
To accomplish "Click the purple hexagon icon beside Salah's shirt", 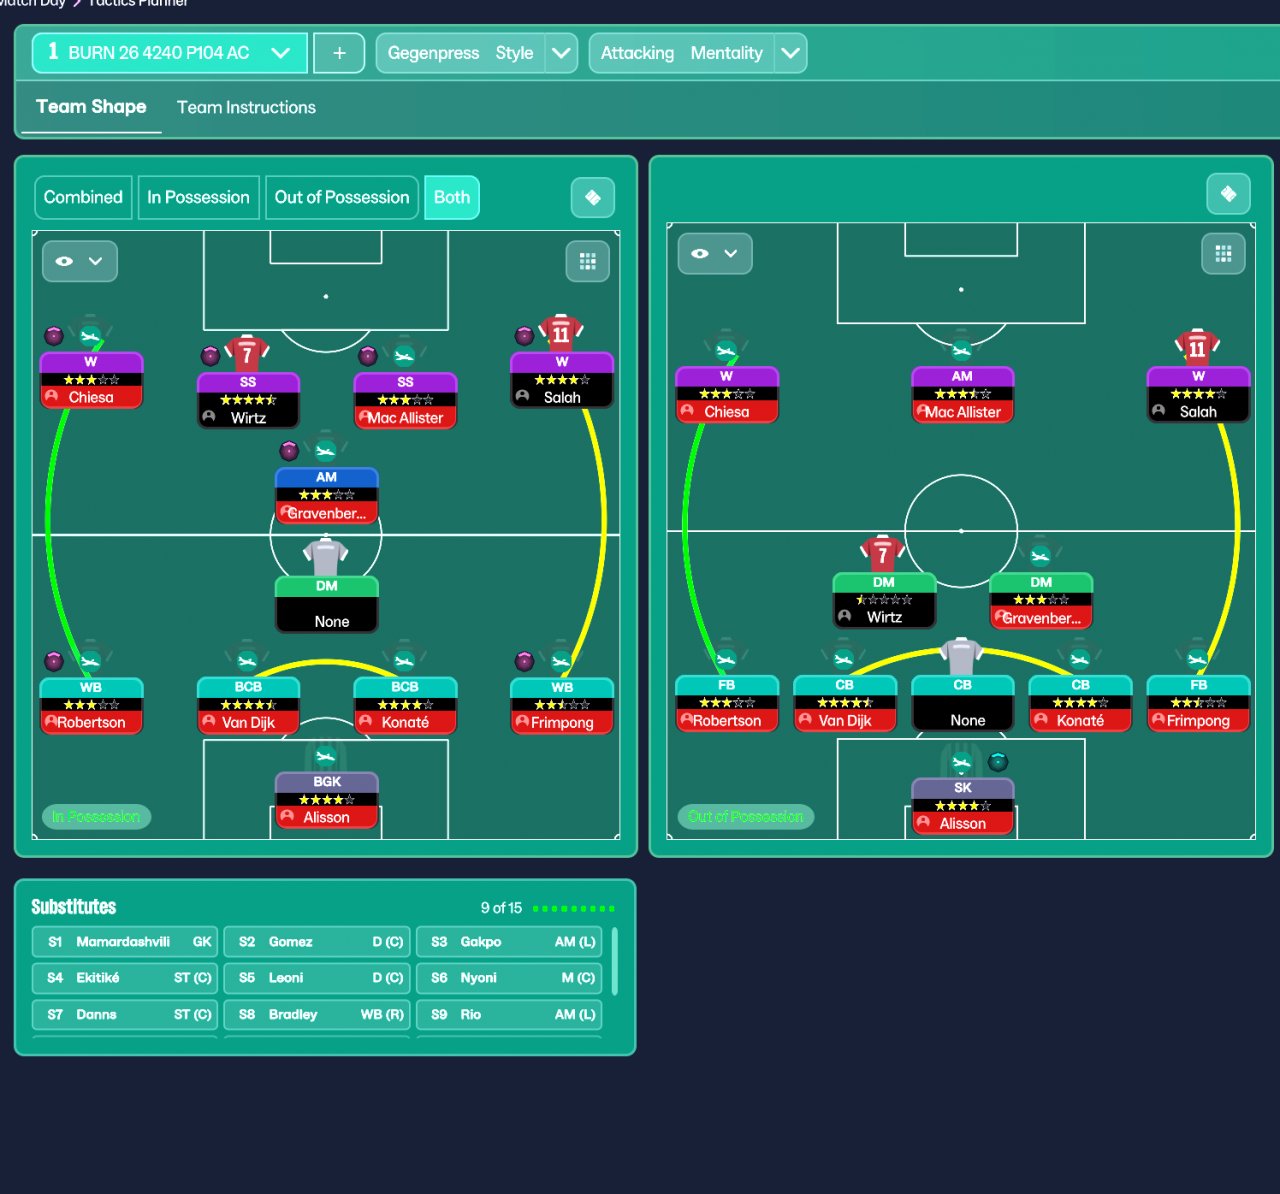I will (x=524, y=335).
